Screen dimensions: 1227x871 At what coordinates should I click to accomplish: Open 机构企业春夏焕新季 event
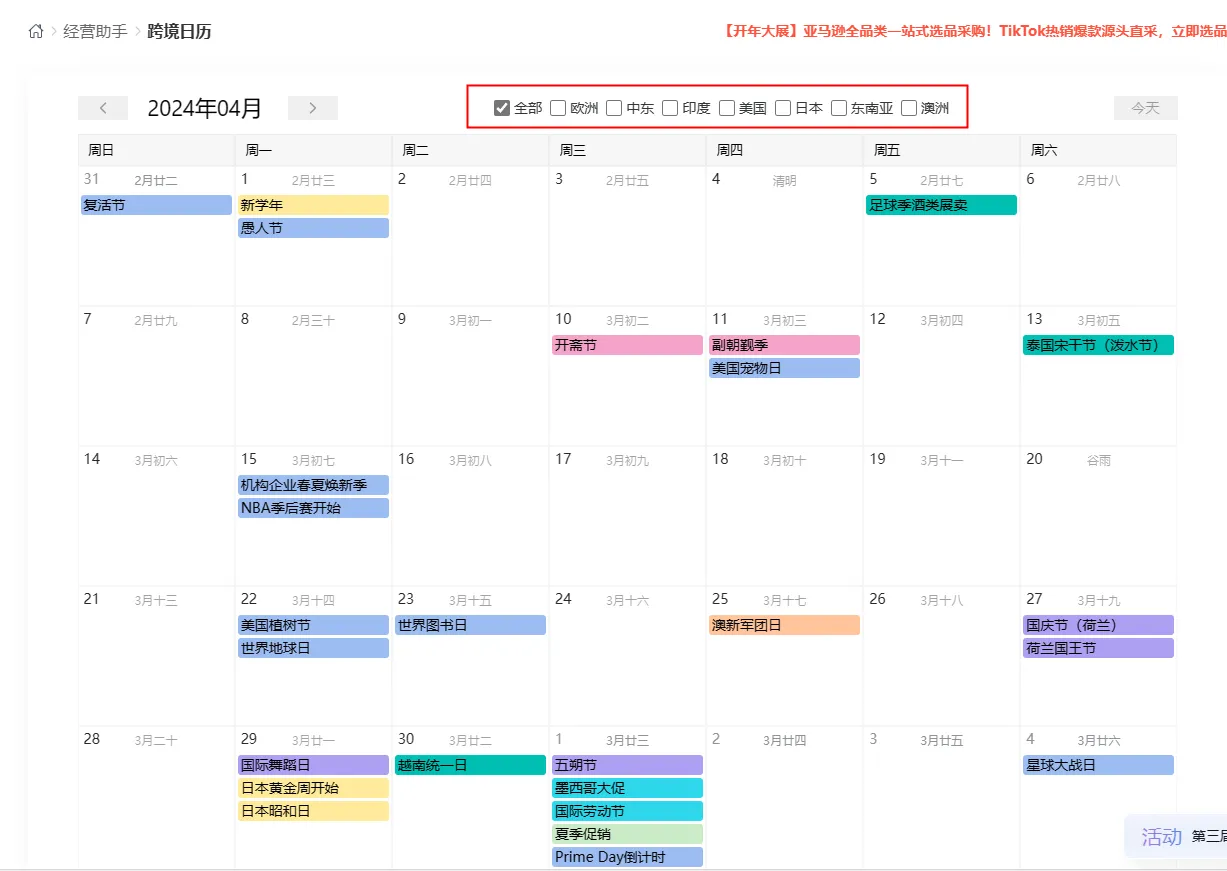313,485
